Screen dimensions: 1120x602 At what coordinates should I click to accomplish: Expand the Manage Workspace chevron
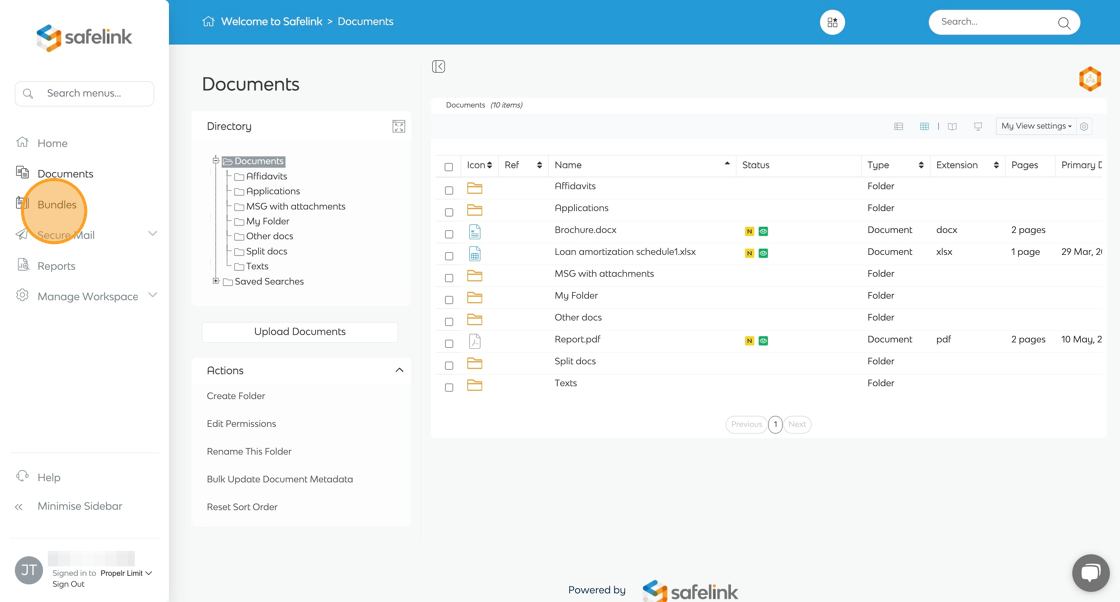click(x=152, y=295)
